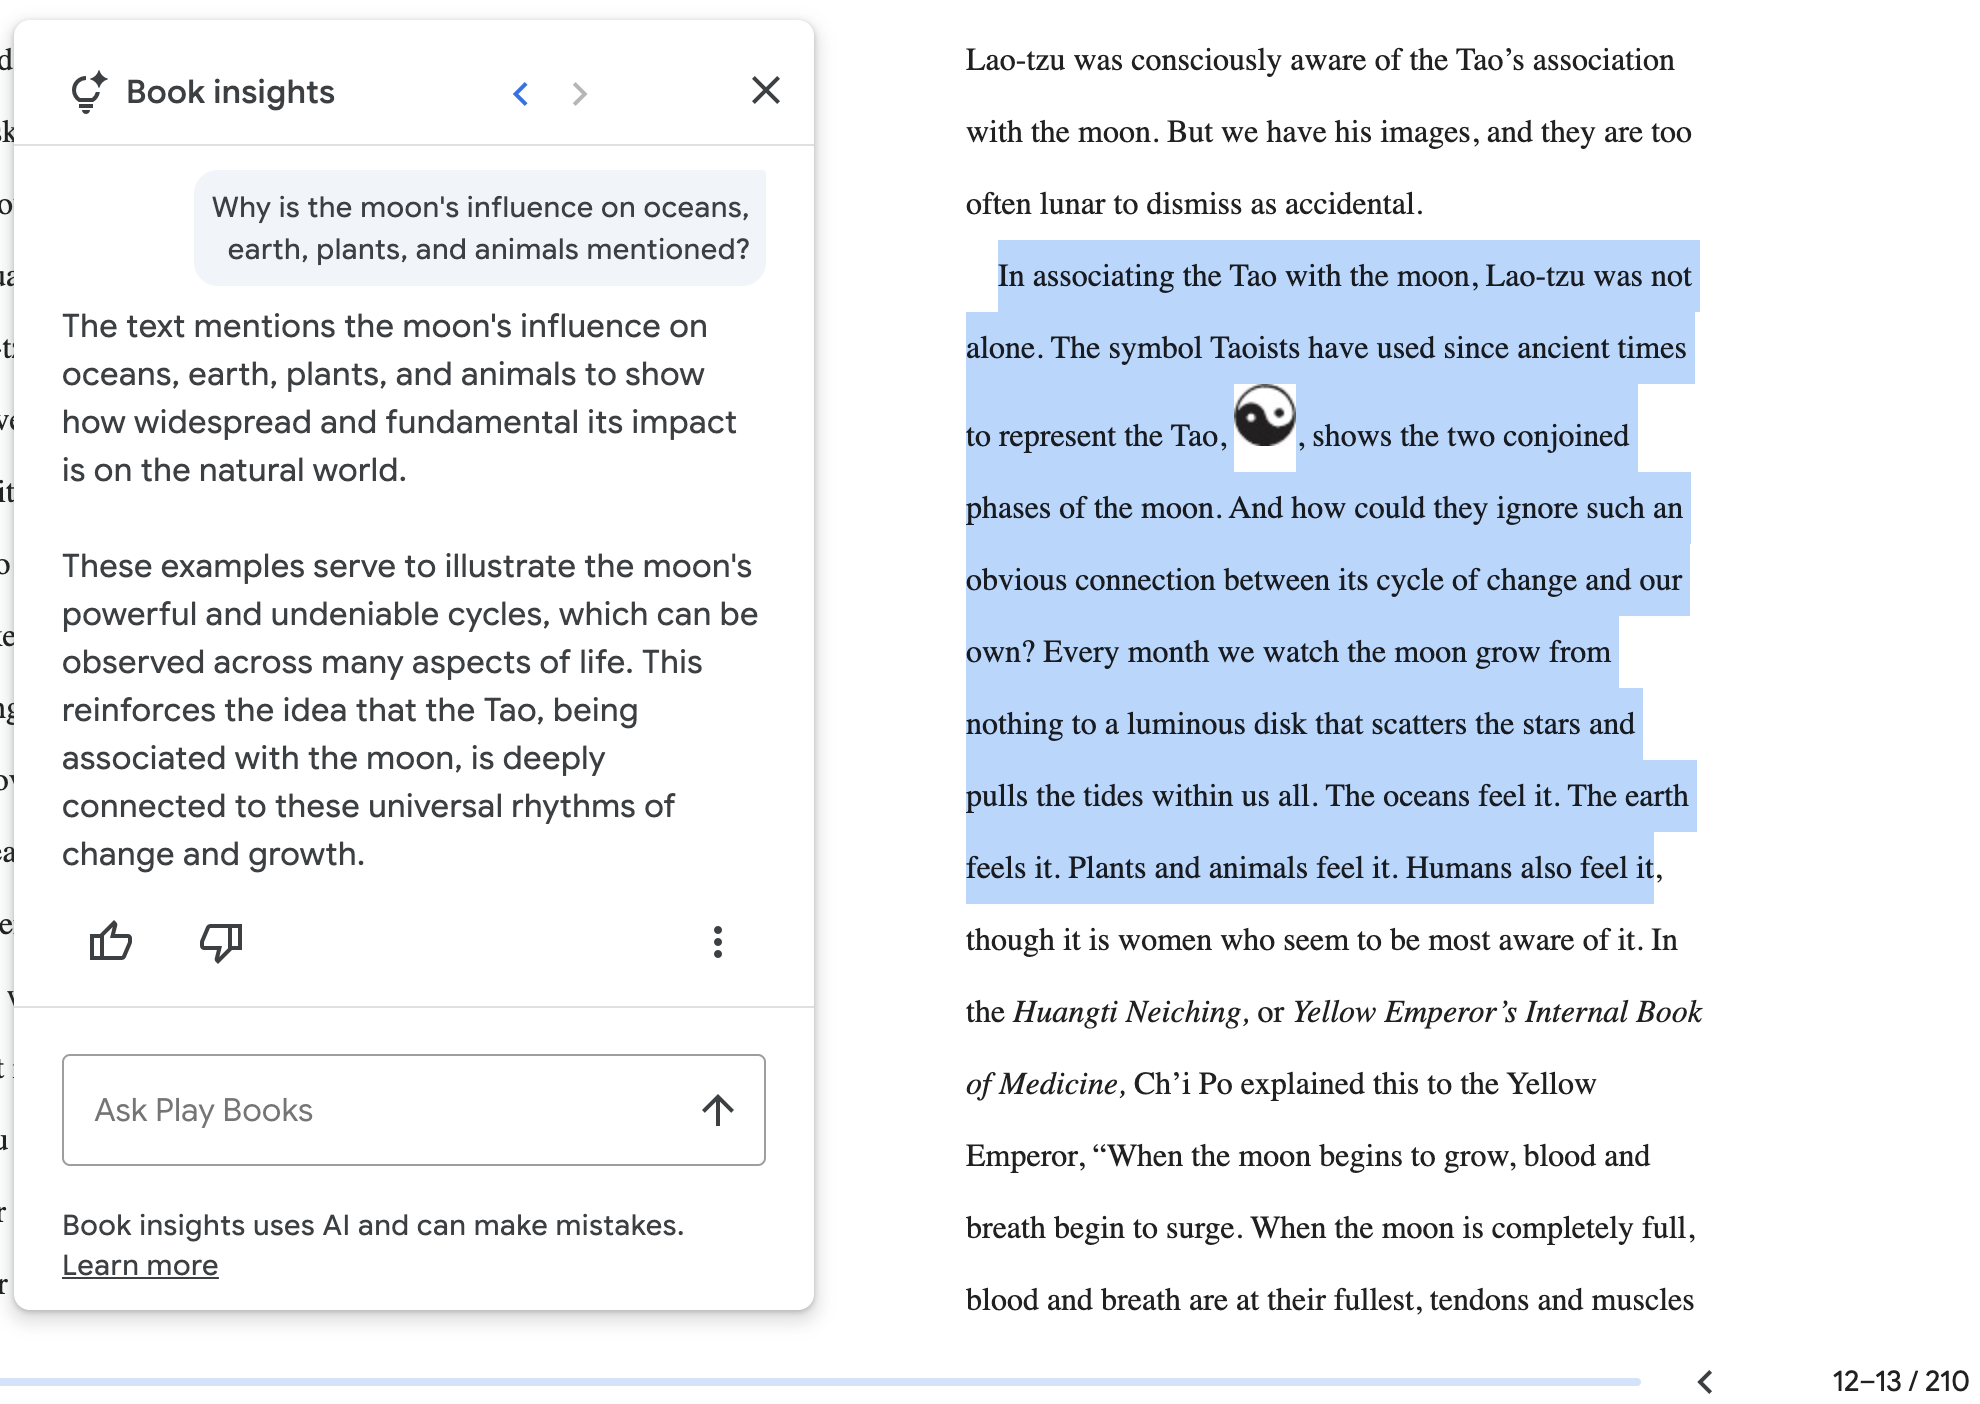This screenshot has width=1980, height=1404.
Task: Click the yin-yang symbol in the text
Action: (x=1264, y=416)
